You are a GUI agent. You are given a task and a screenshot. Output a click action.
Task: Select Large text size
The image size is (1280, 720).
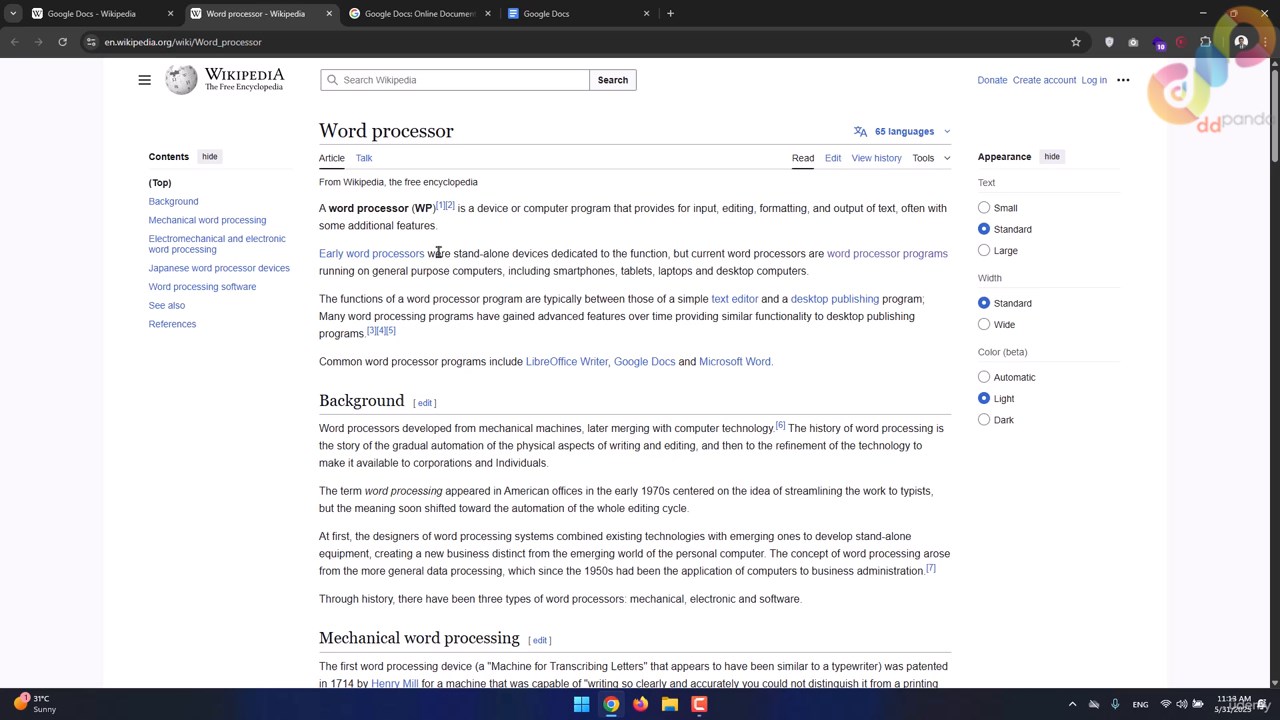pos(984,250)
